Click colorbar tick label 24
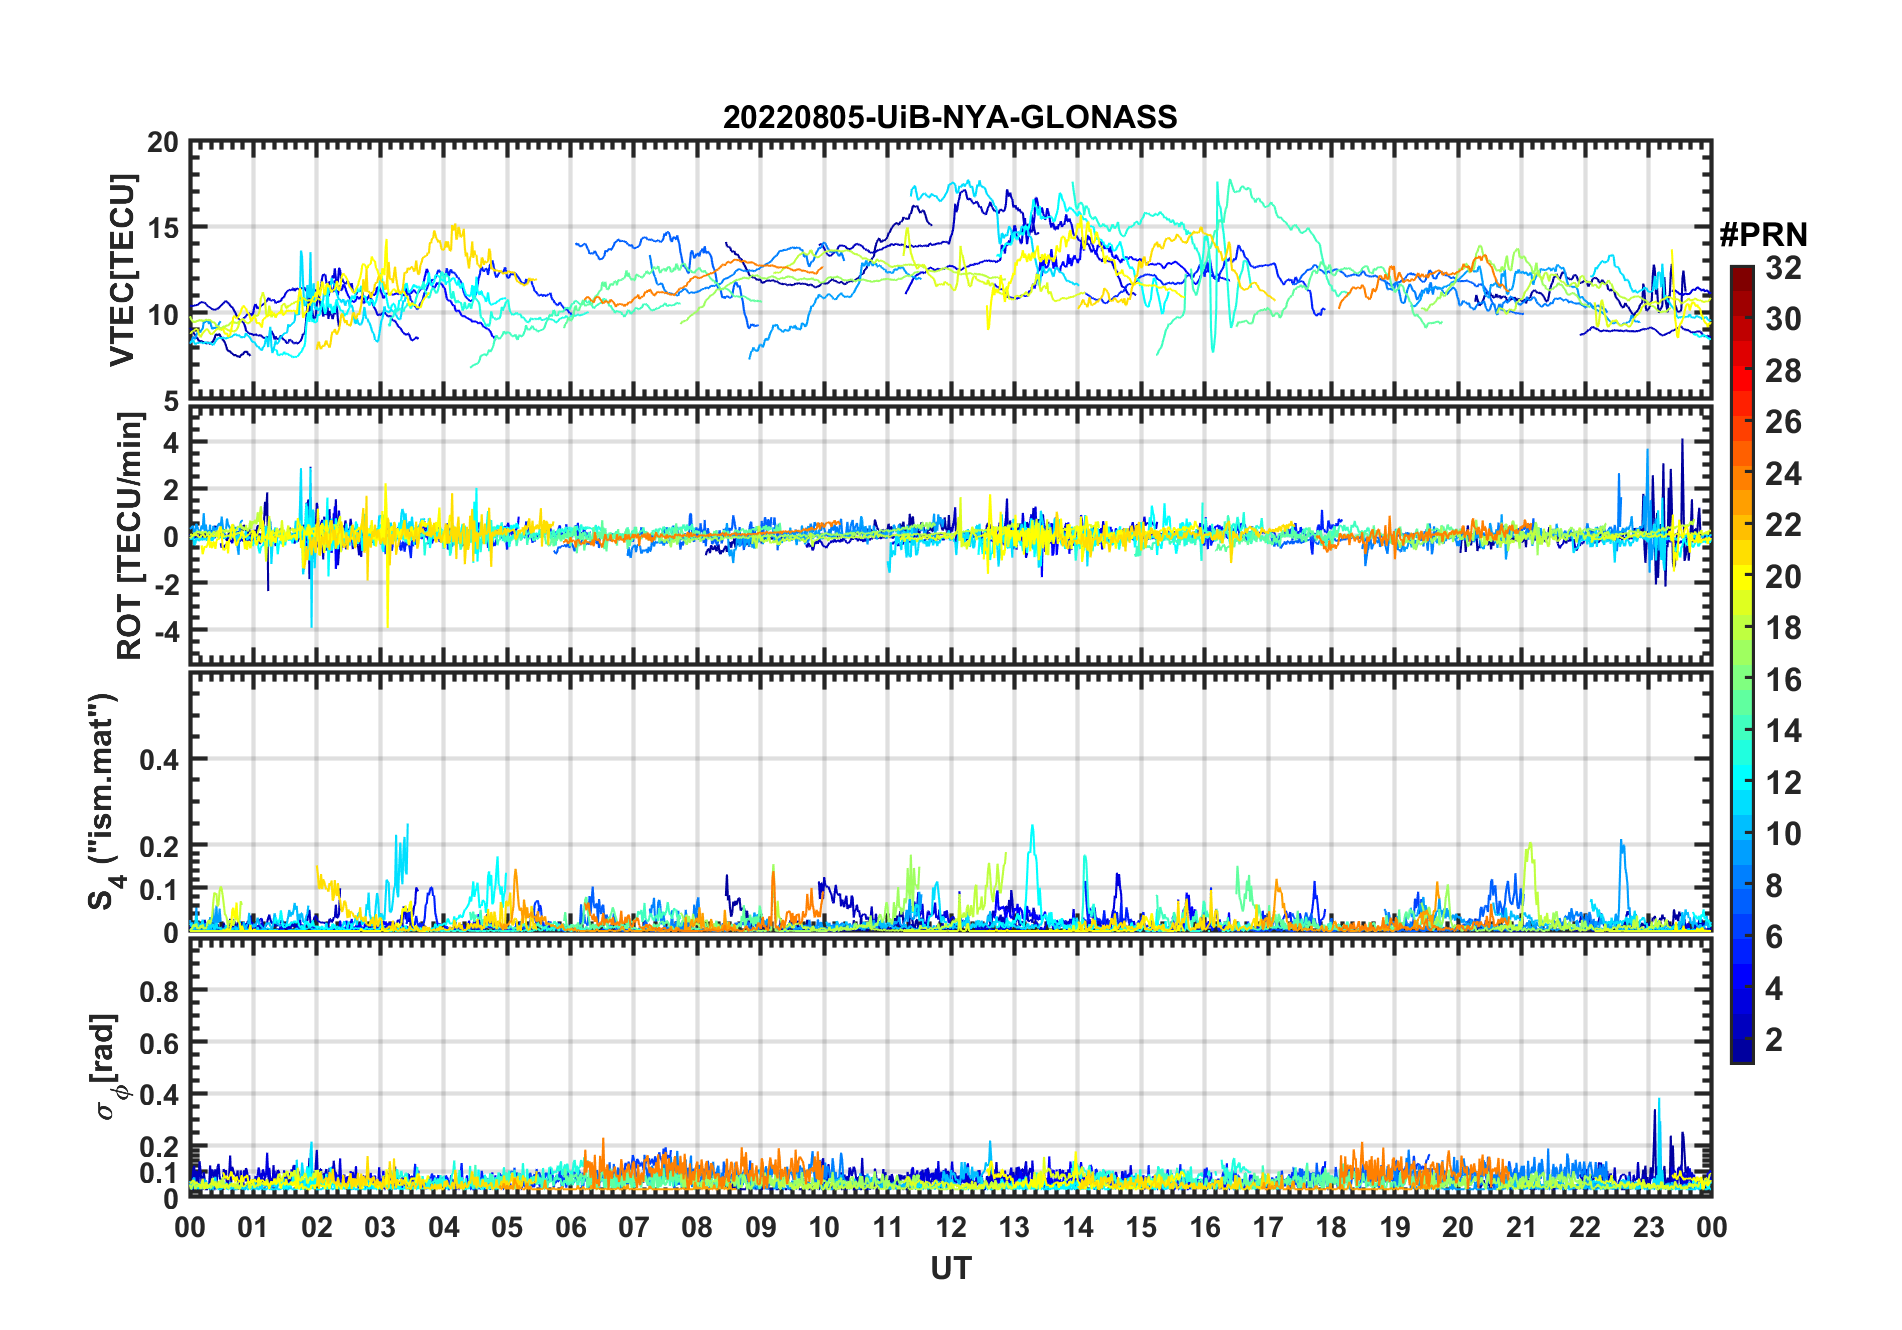The width and height of the screenshot is (1902, 1330). click(x=1782, y=474)
